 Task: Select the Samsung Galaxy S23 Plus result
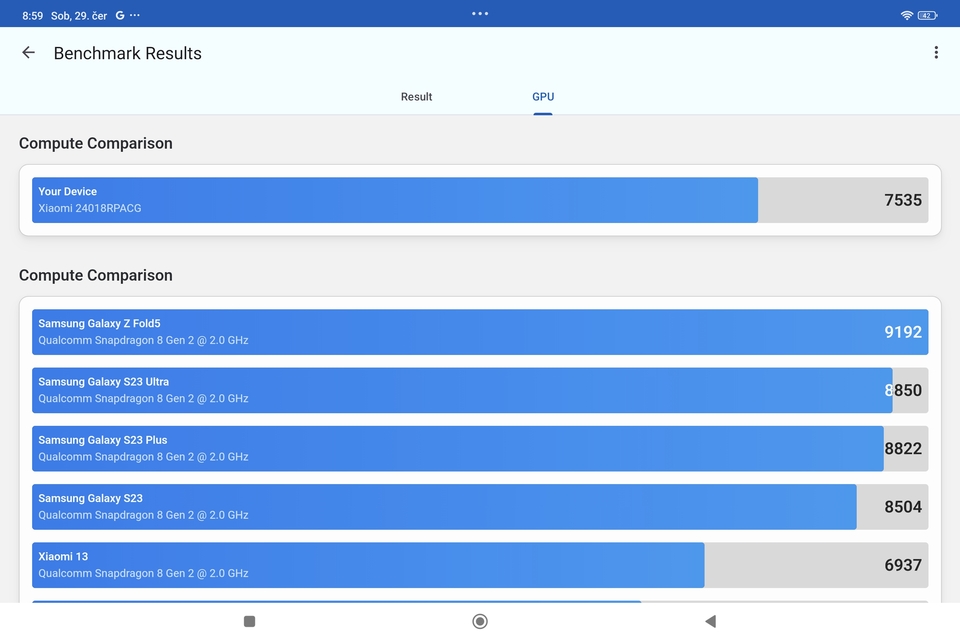coord(458,448)
